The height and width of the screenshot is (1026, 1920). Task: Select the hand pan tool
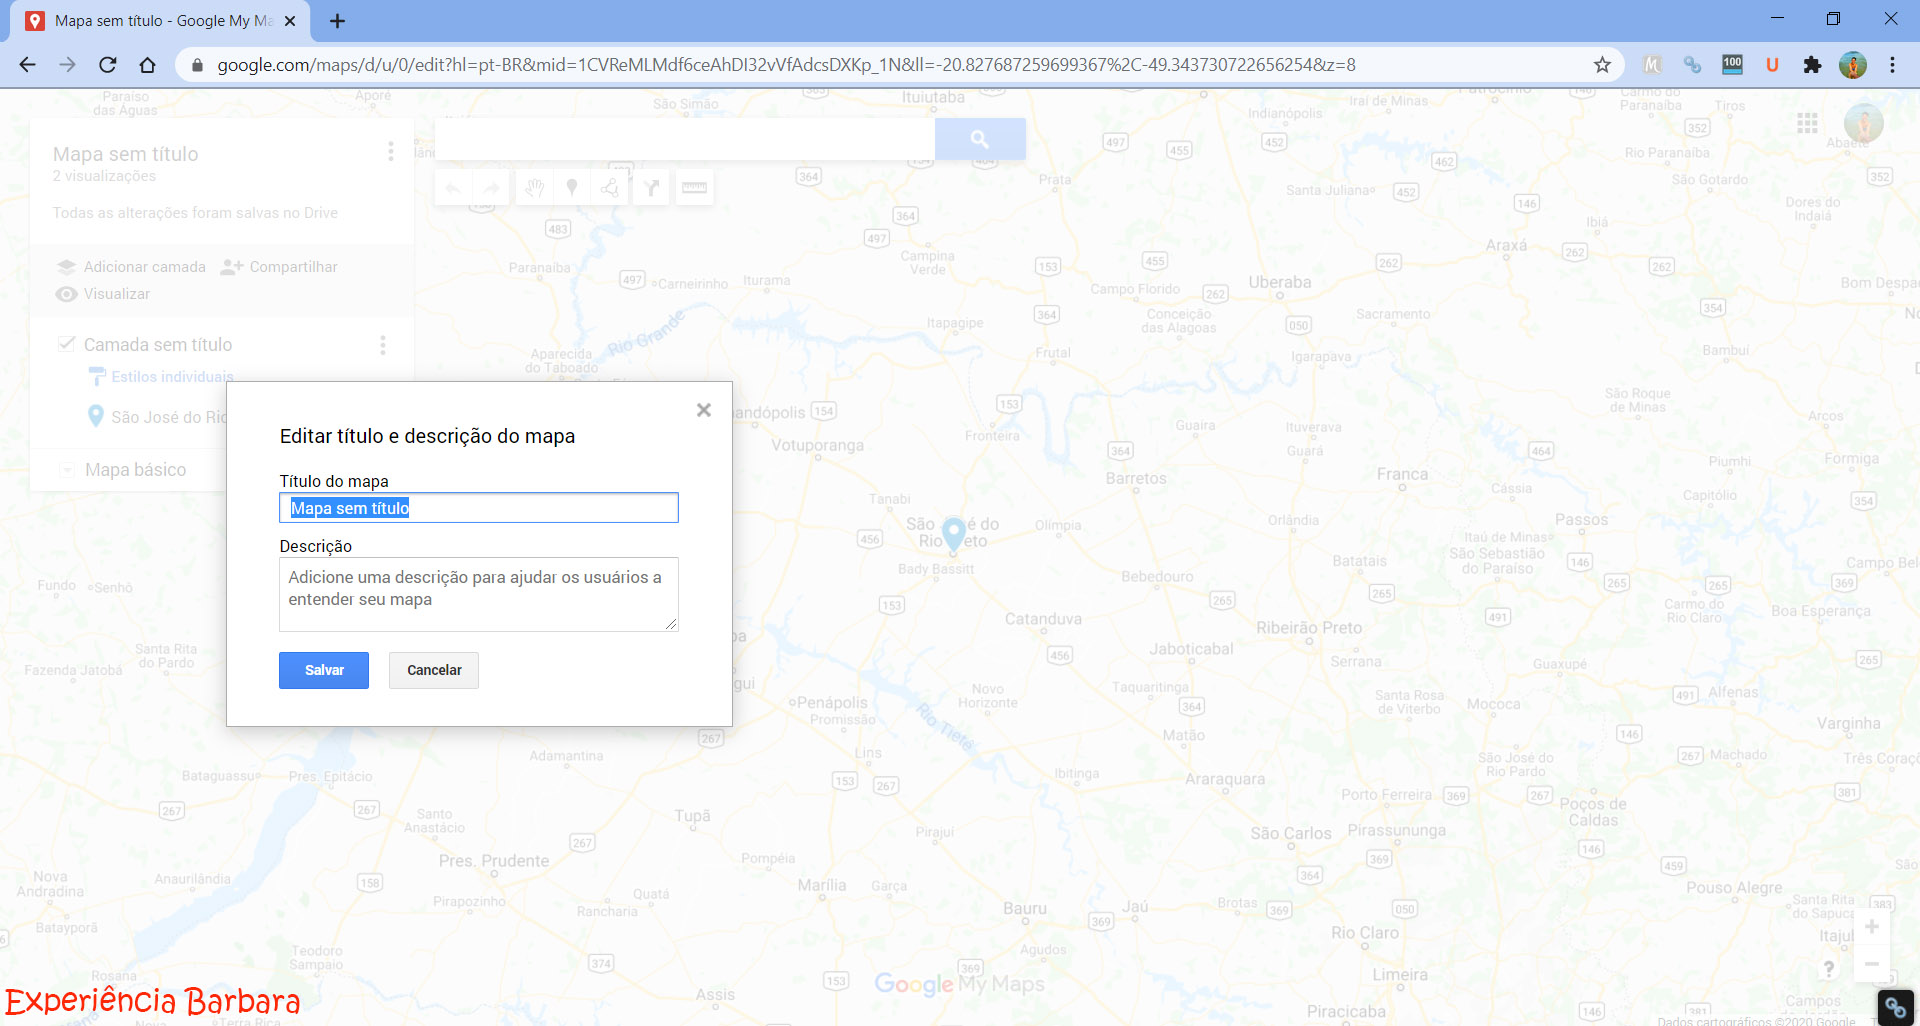pos(535,187)
